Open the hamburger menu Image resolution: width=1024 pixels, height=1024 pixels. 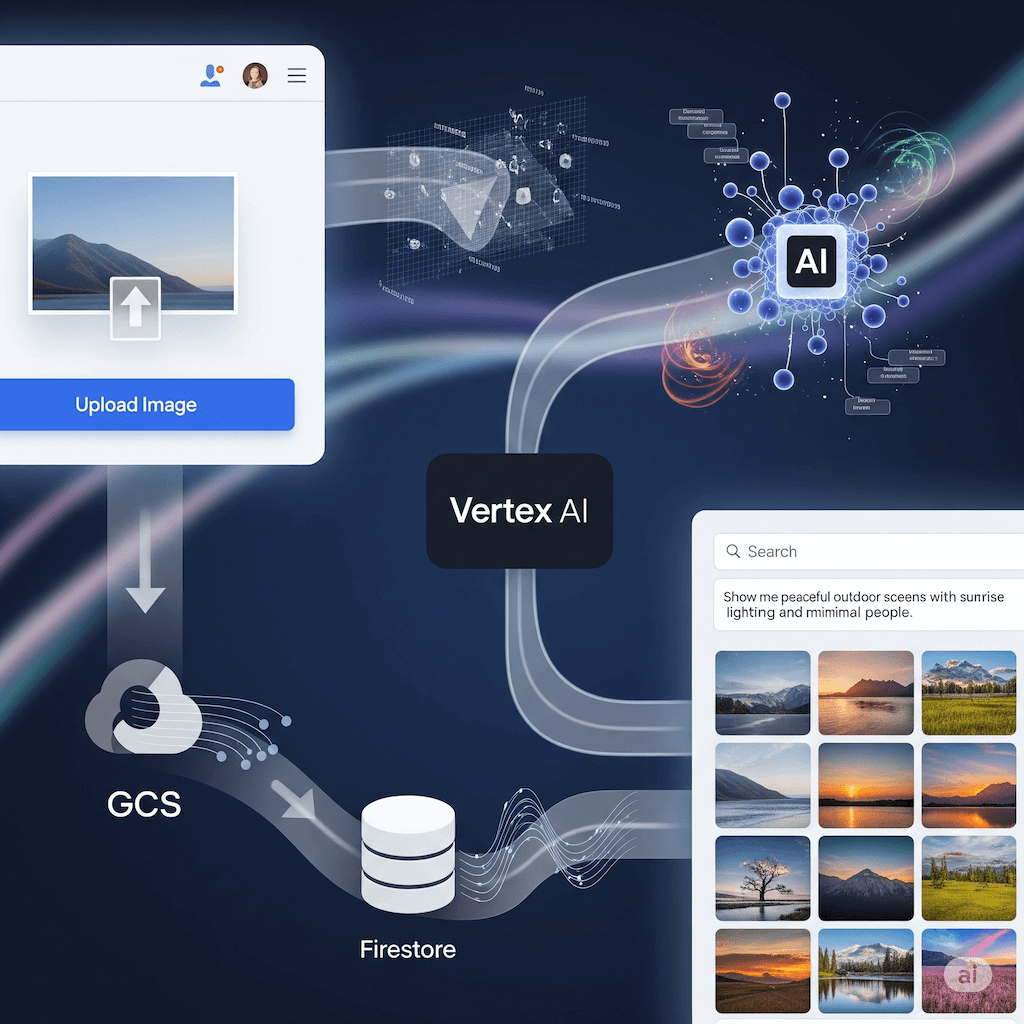pos(297,76)
